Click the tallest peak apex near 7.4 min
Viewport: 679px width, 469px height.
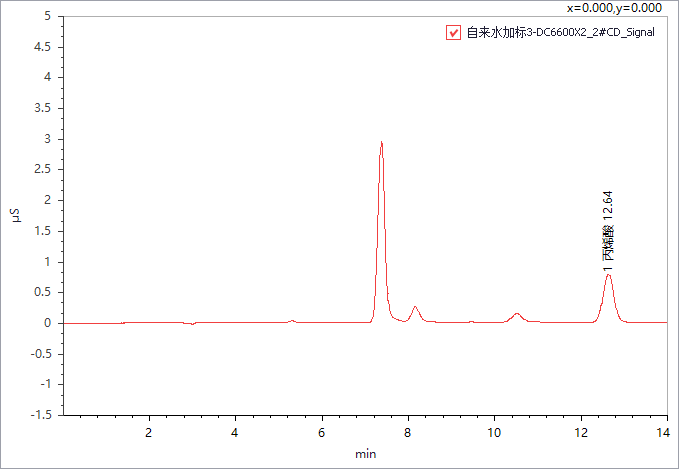(381, 142)
